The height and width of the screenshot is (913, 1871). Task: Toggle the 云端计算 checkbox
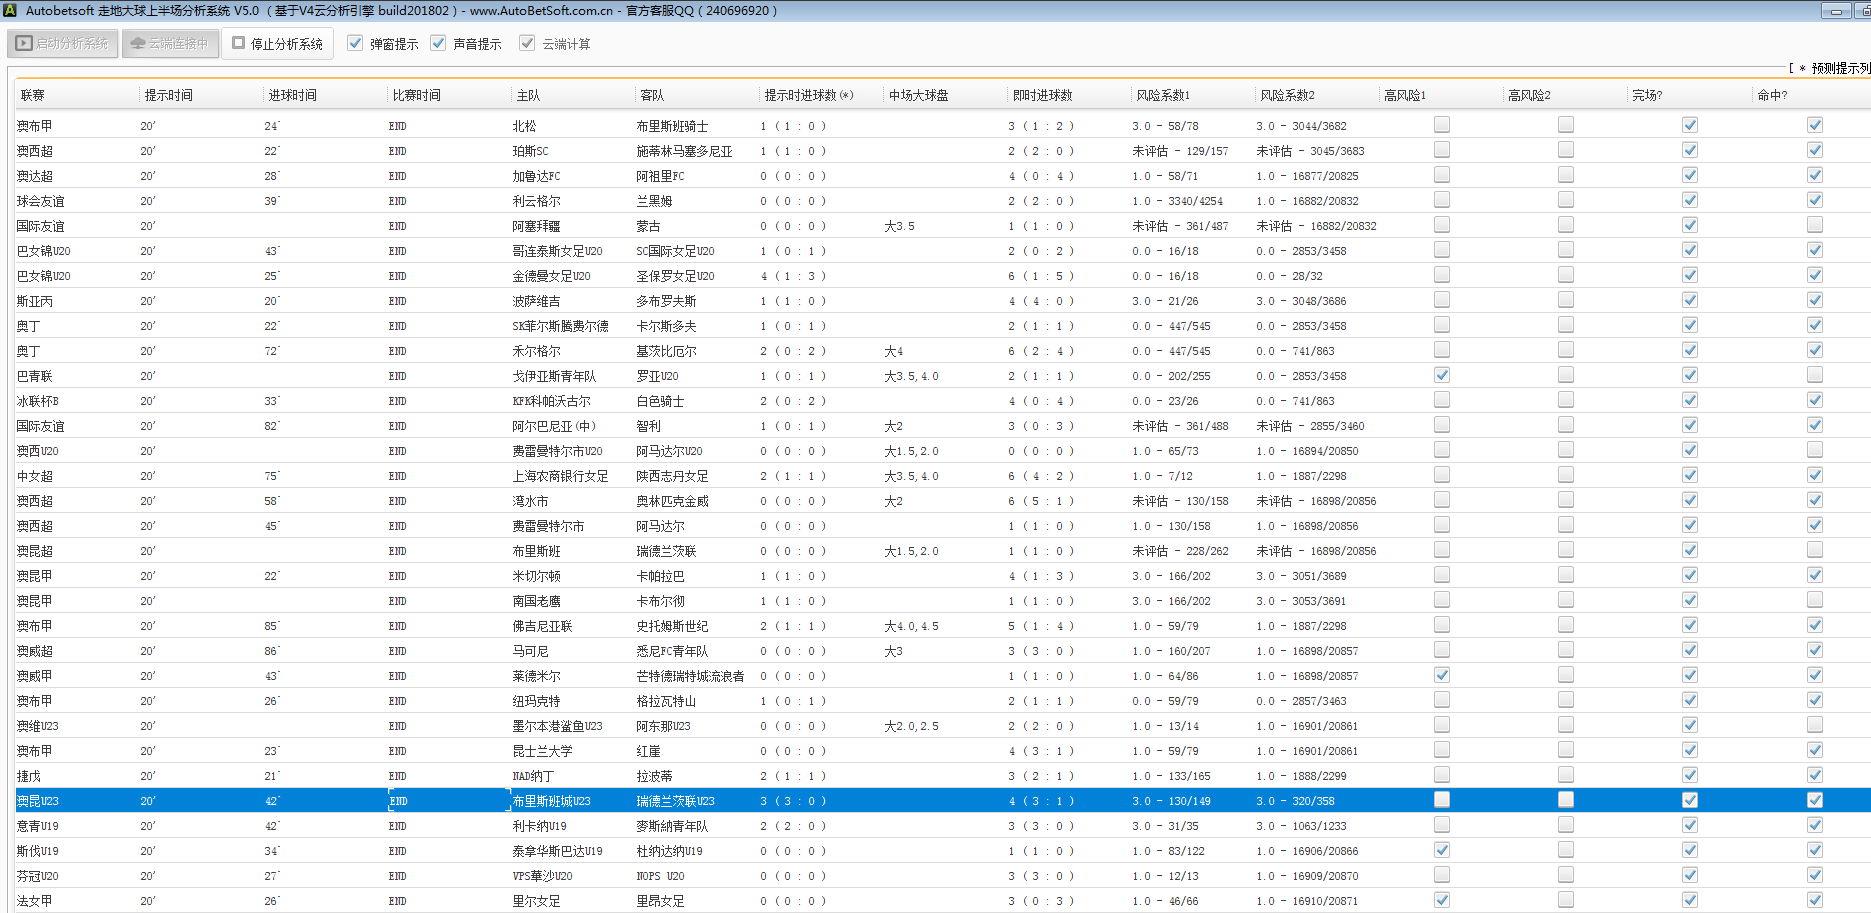coord(527,43)
